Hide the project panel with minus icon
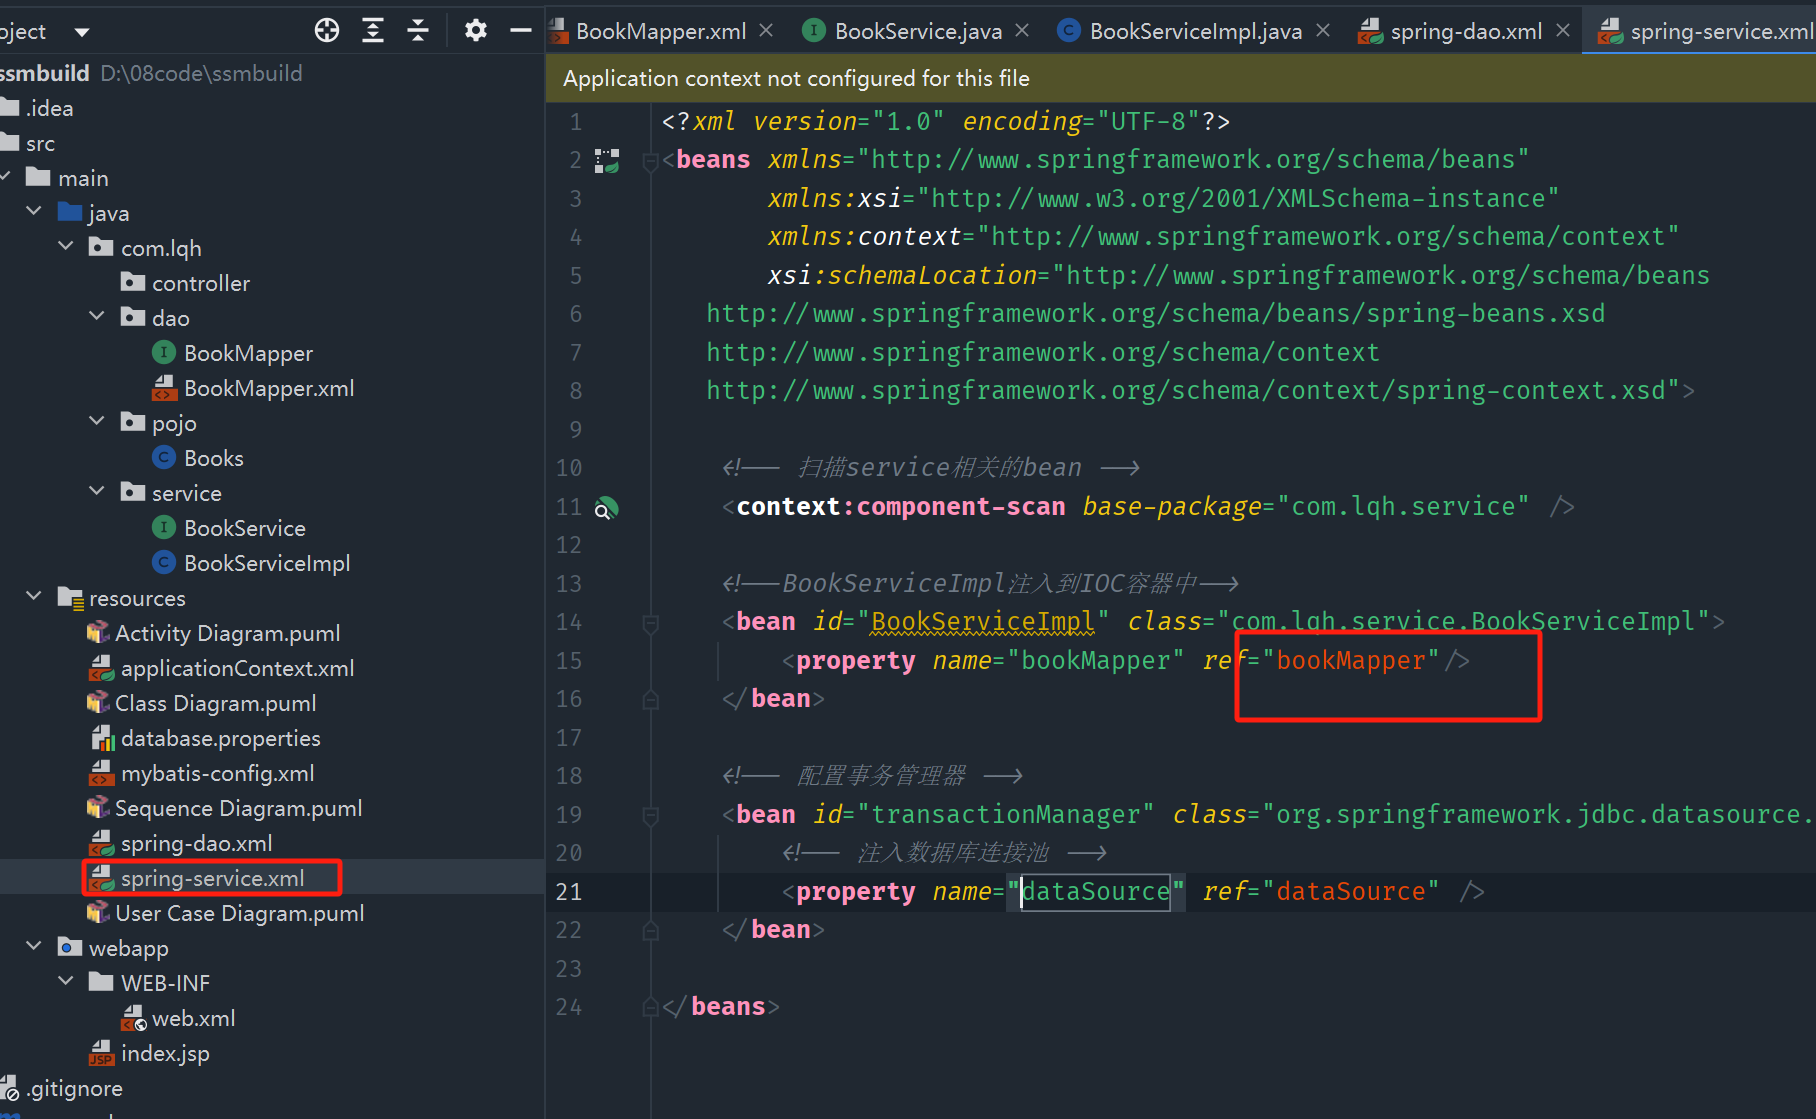 [x=520, y=30]
